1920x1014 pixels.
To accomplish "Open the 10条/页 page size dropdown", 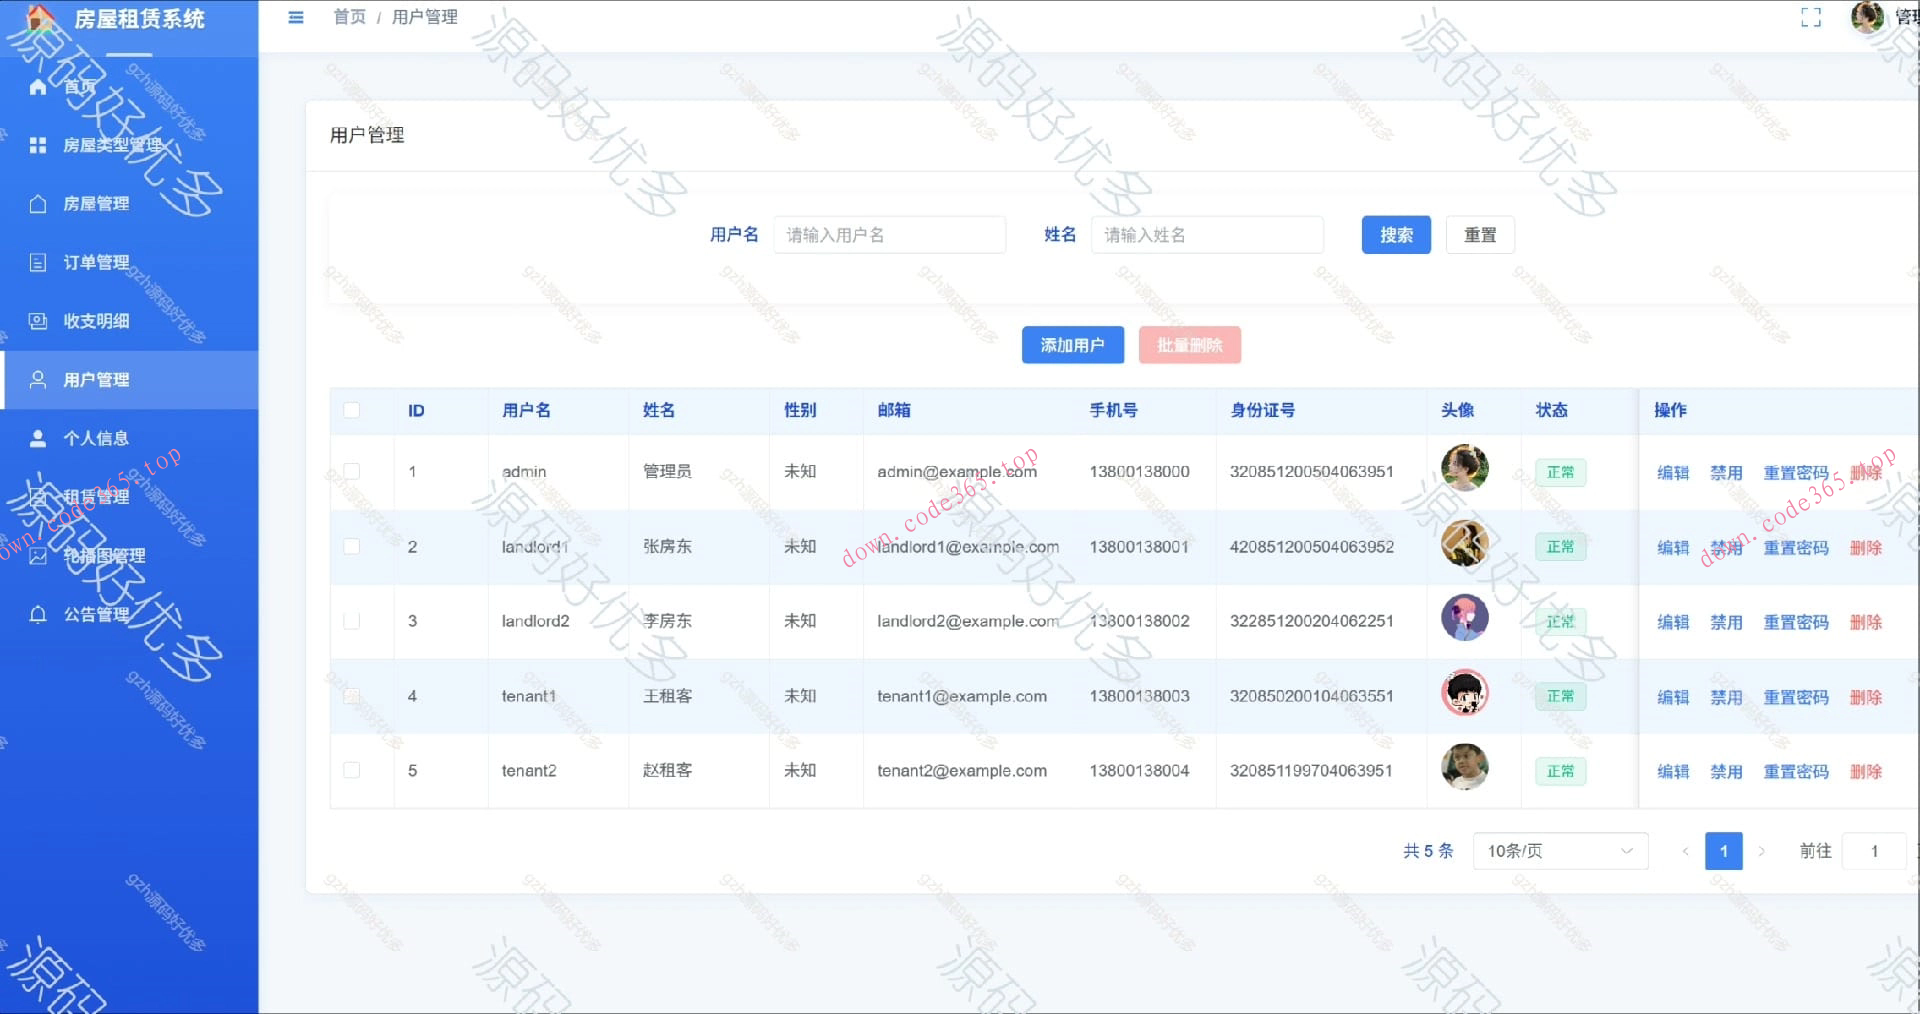I will 1559,851.
